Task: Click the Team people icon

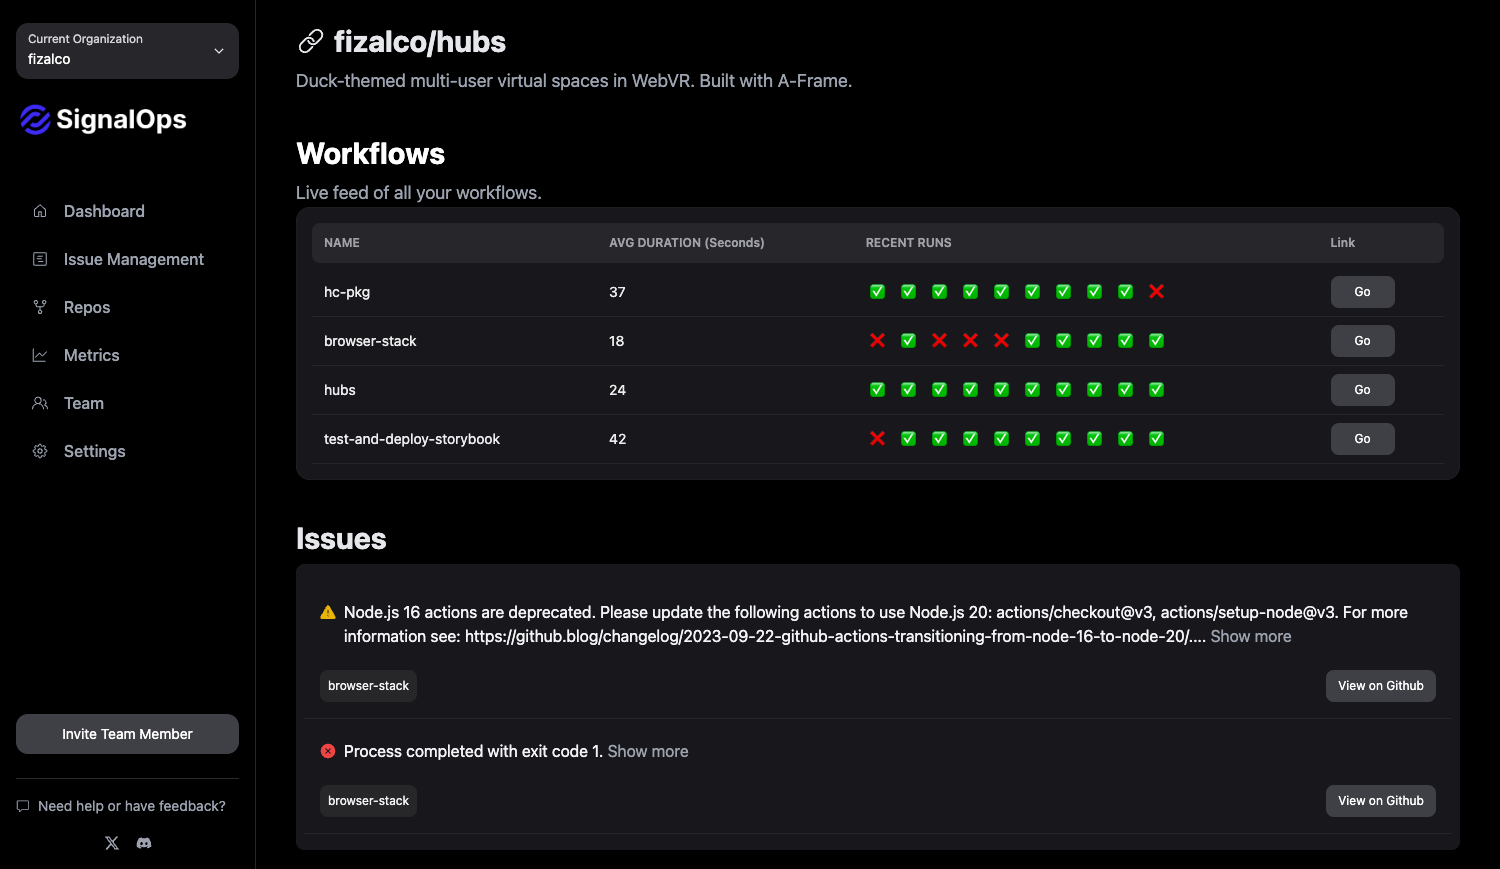Action: 40,403
